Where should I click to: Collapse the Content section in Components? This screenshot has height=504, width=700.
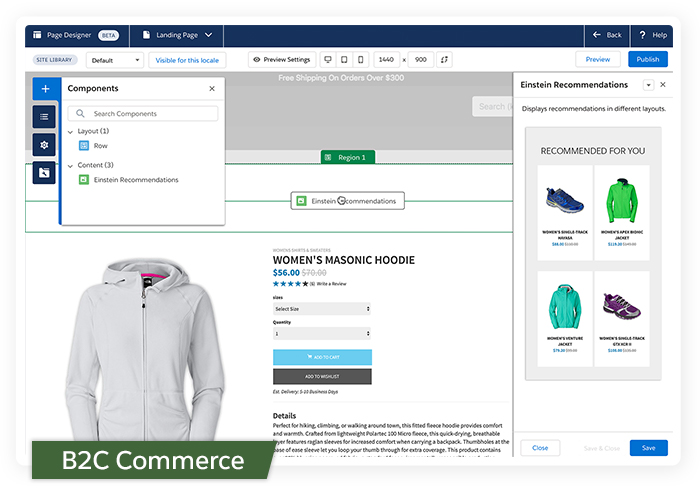tap(71, 165)
